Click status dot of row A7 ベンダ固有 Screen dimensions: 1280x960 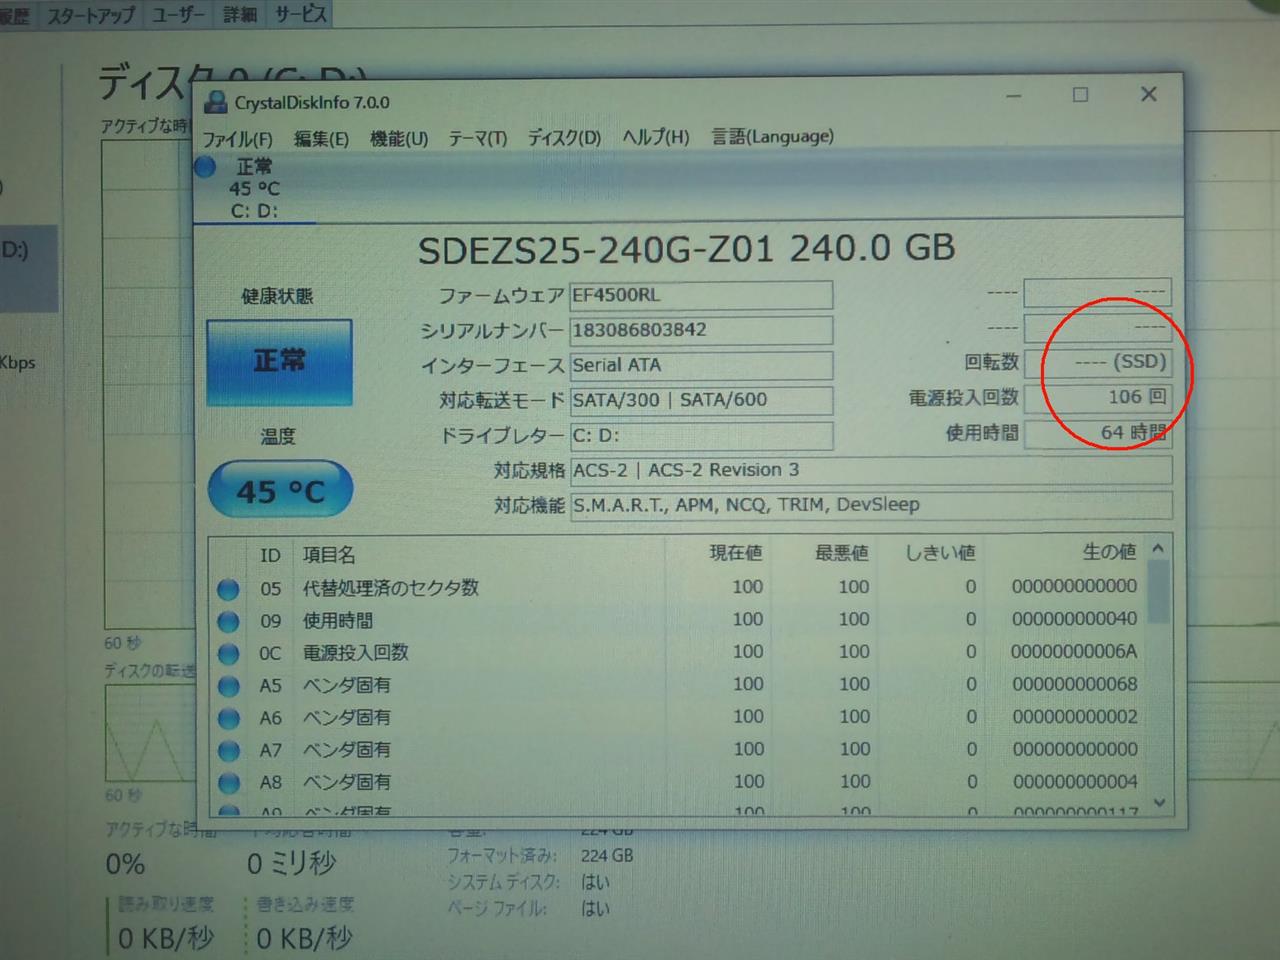(228, 750)
